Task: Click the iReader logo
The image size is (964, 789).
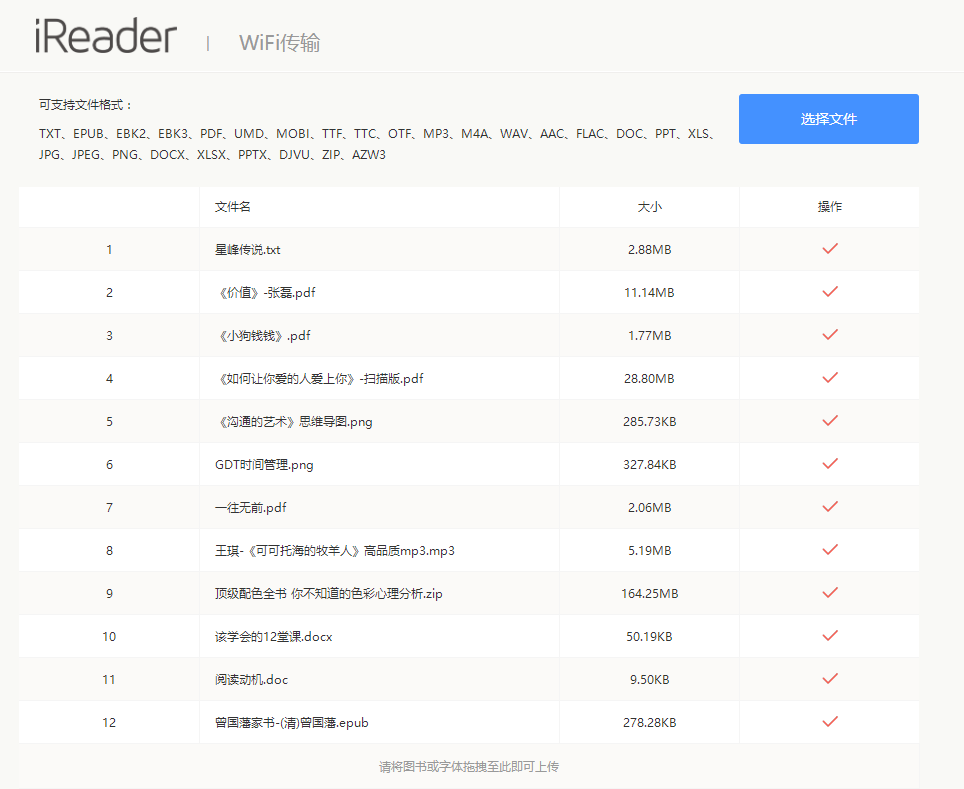Action: pos(106,37)
